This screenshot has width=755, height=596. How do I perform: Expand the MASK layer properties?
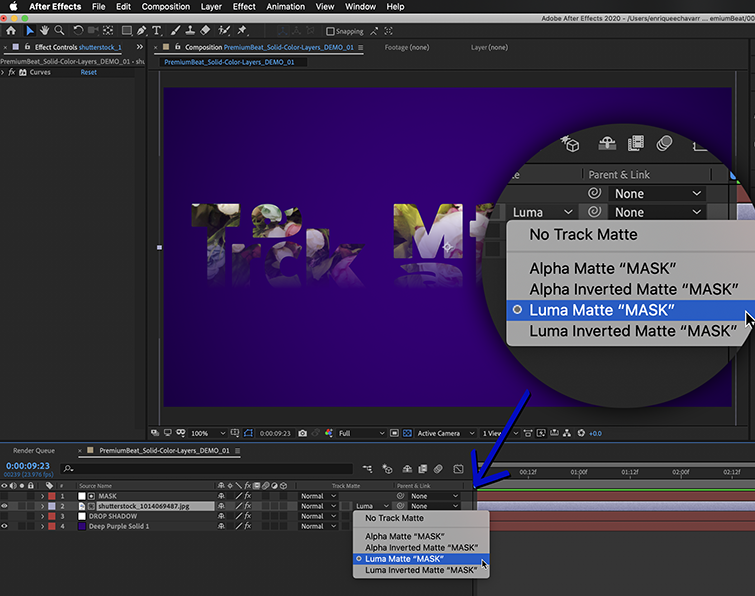click(42, 496)
